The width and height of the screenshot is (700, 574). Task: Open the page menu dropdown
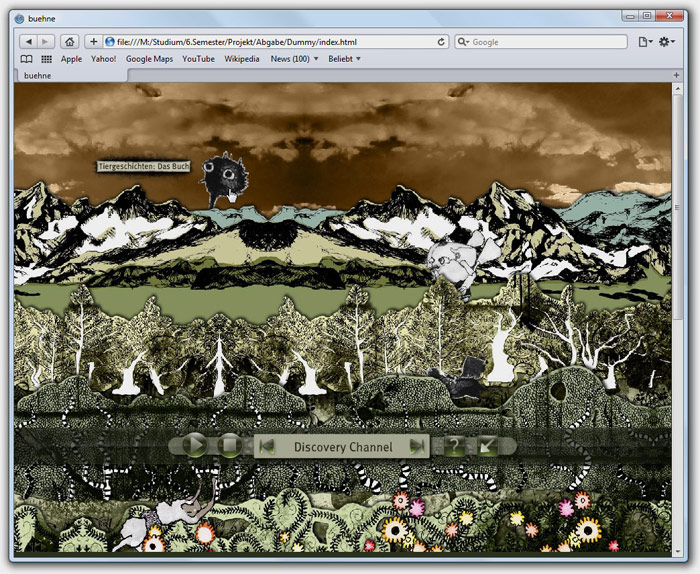[x=645, y=42]
